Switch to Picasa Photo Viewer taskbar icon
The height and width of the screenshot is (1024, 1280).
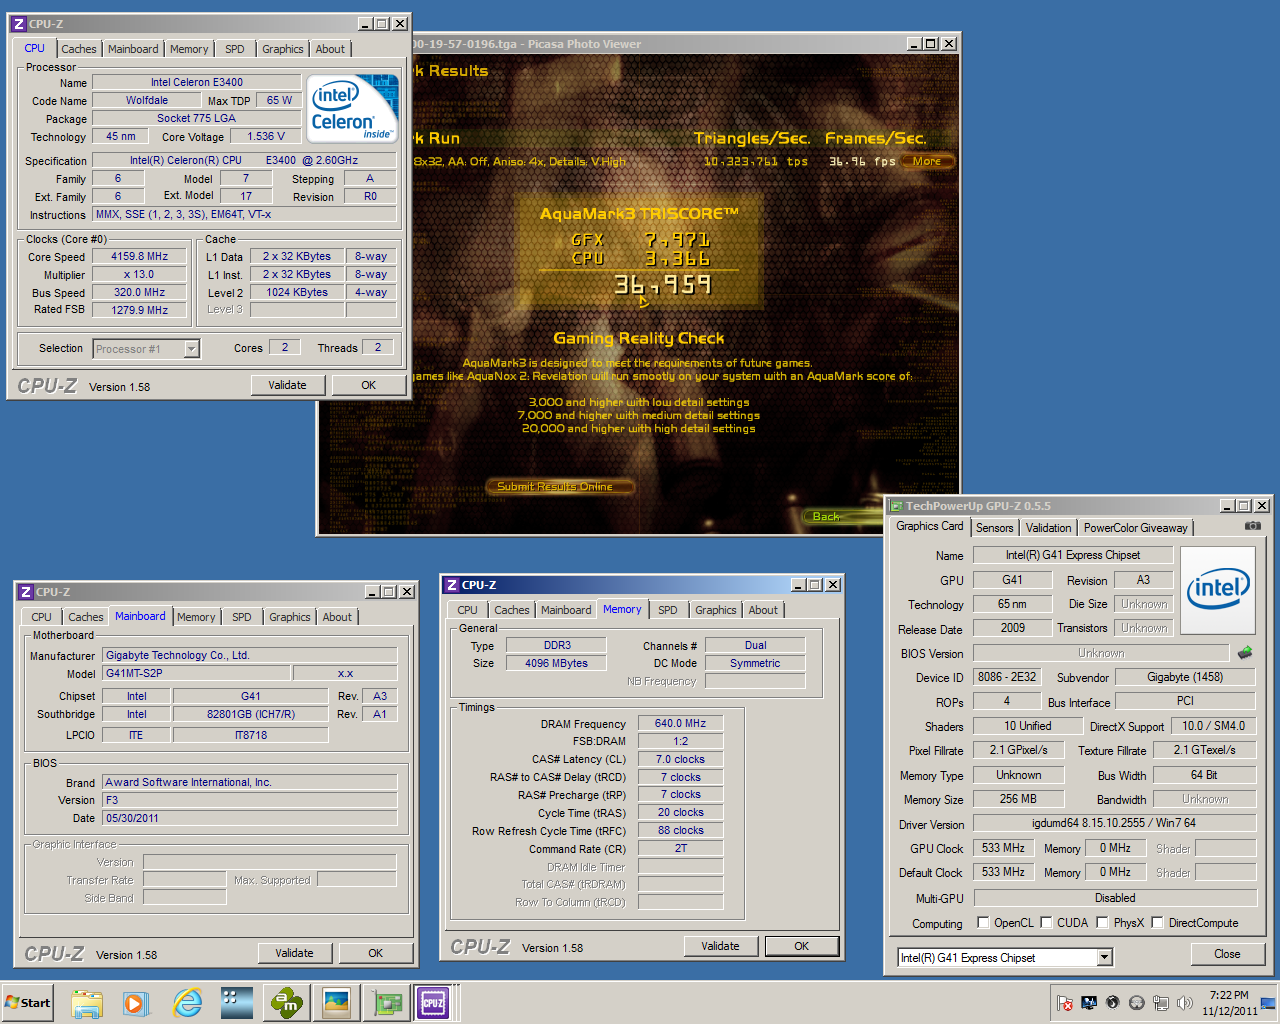point(337,1002)
